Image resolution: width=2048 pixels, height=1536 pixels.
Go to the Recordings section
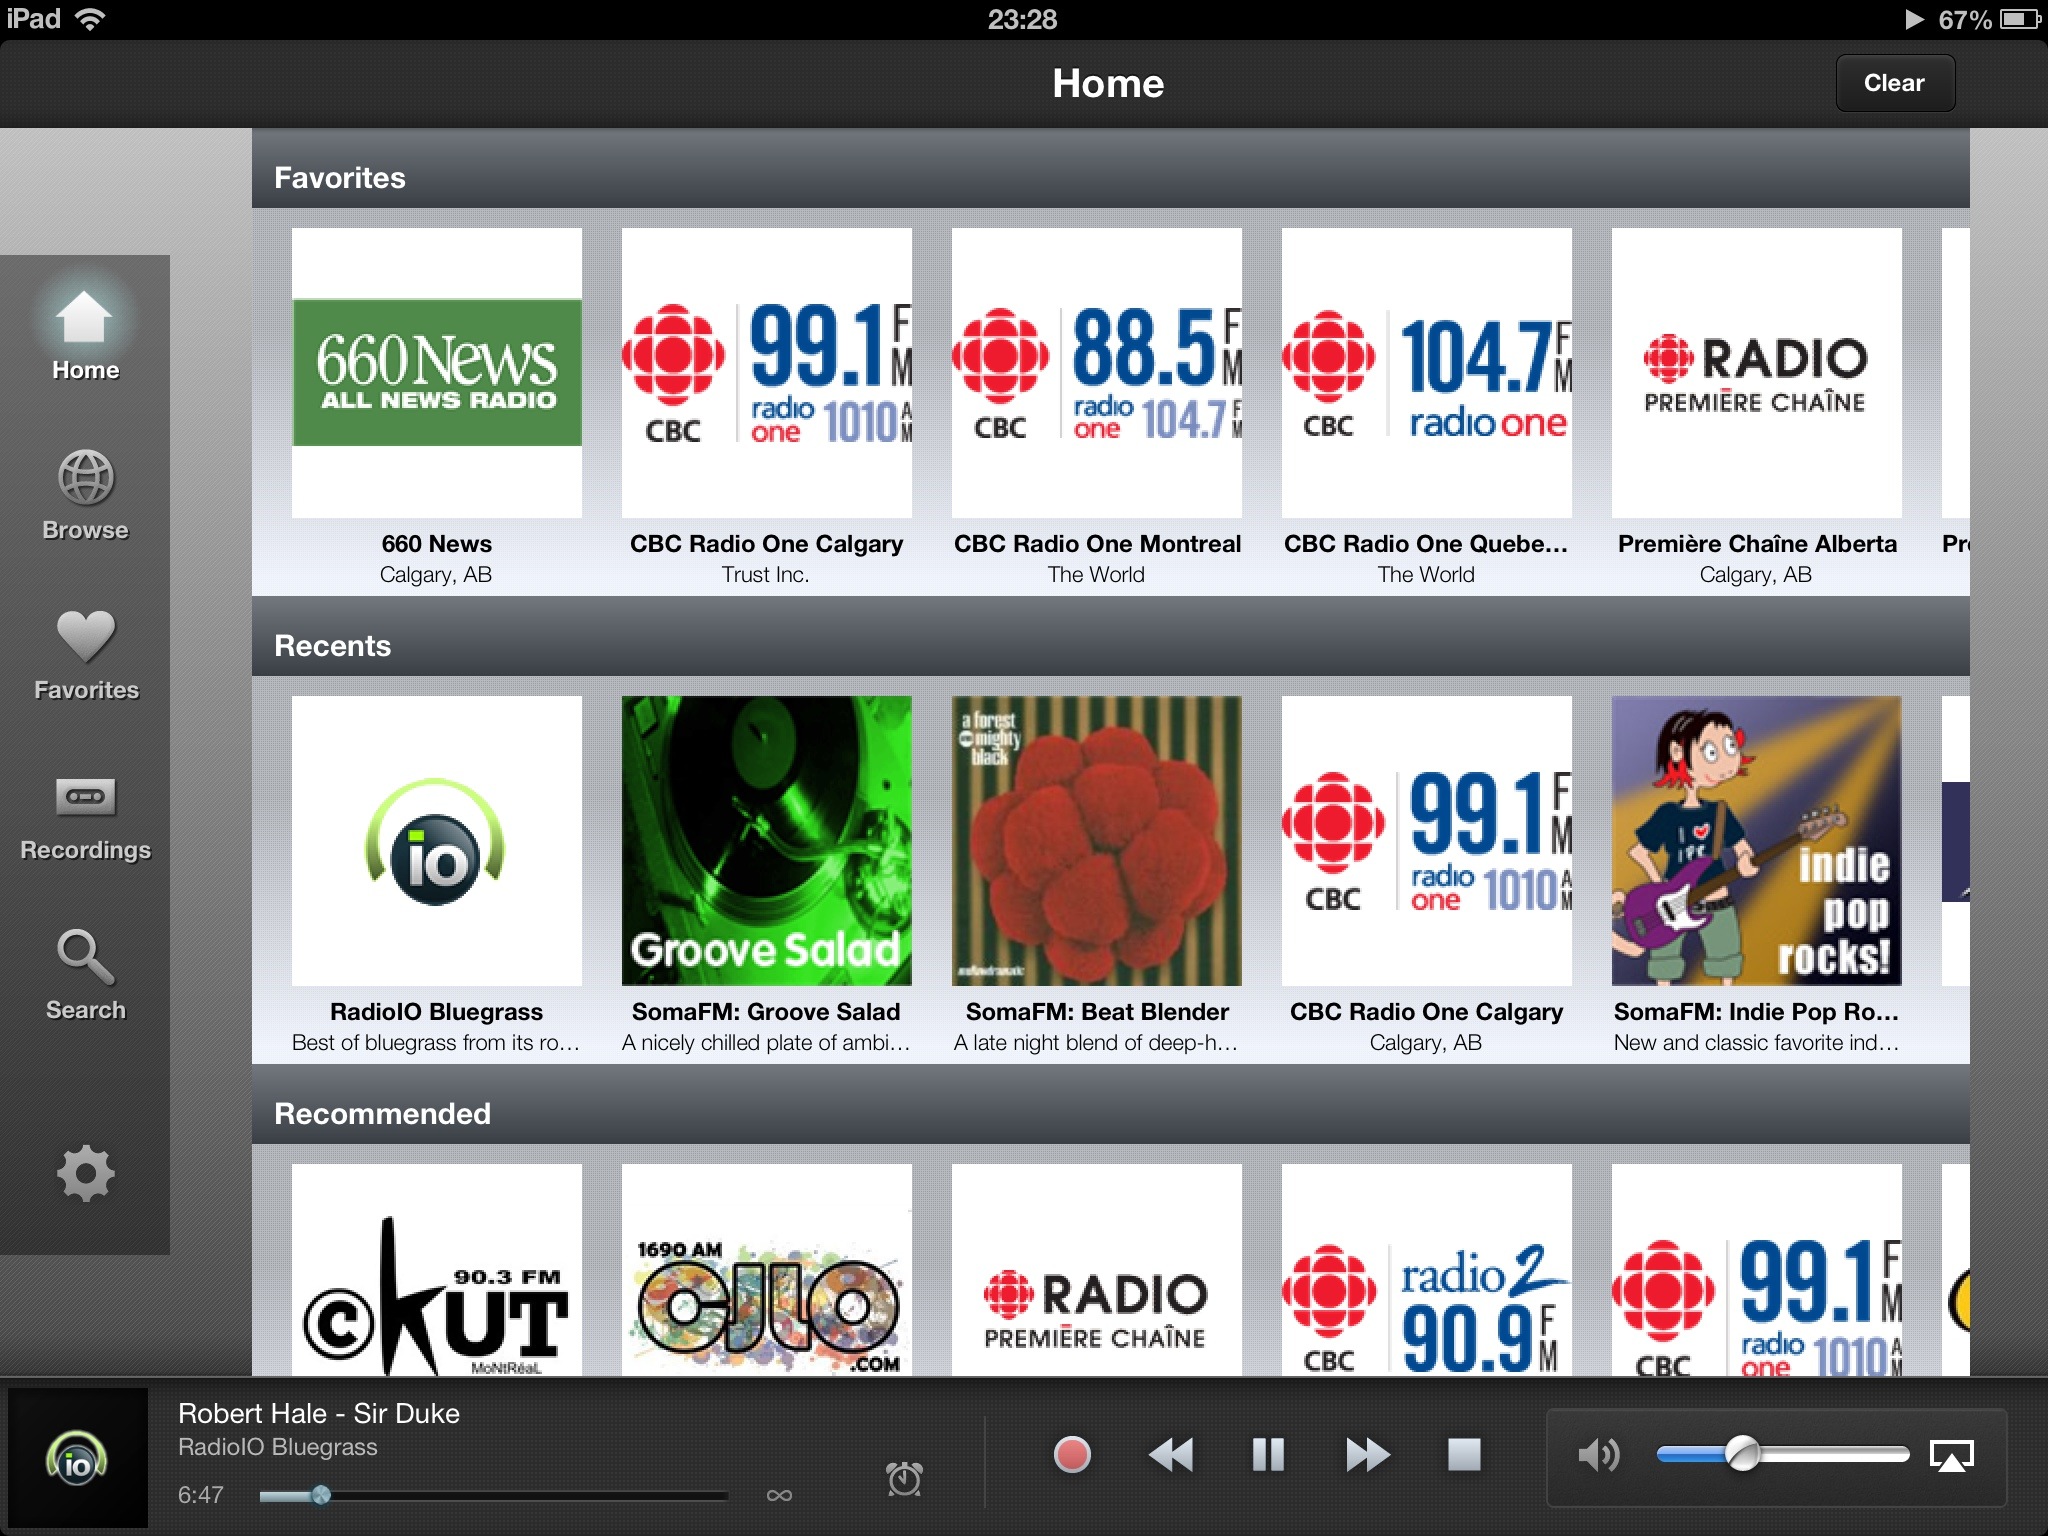[85, 815]
